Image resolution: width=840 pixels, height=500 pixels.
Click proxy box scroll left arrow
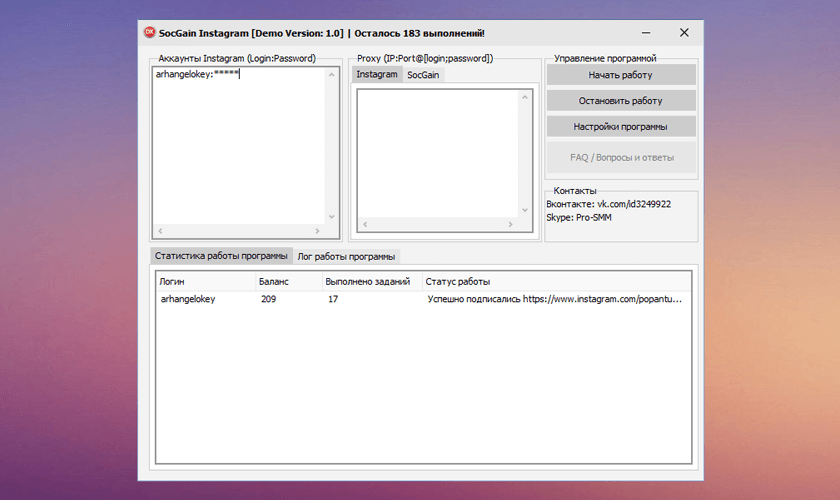(365, 224)
